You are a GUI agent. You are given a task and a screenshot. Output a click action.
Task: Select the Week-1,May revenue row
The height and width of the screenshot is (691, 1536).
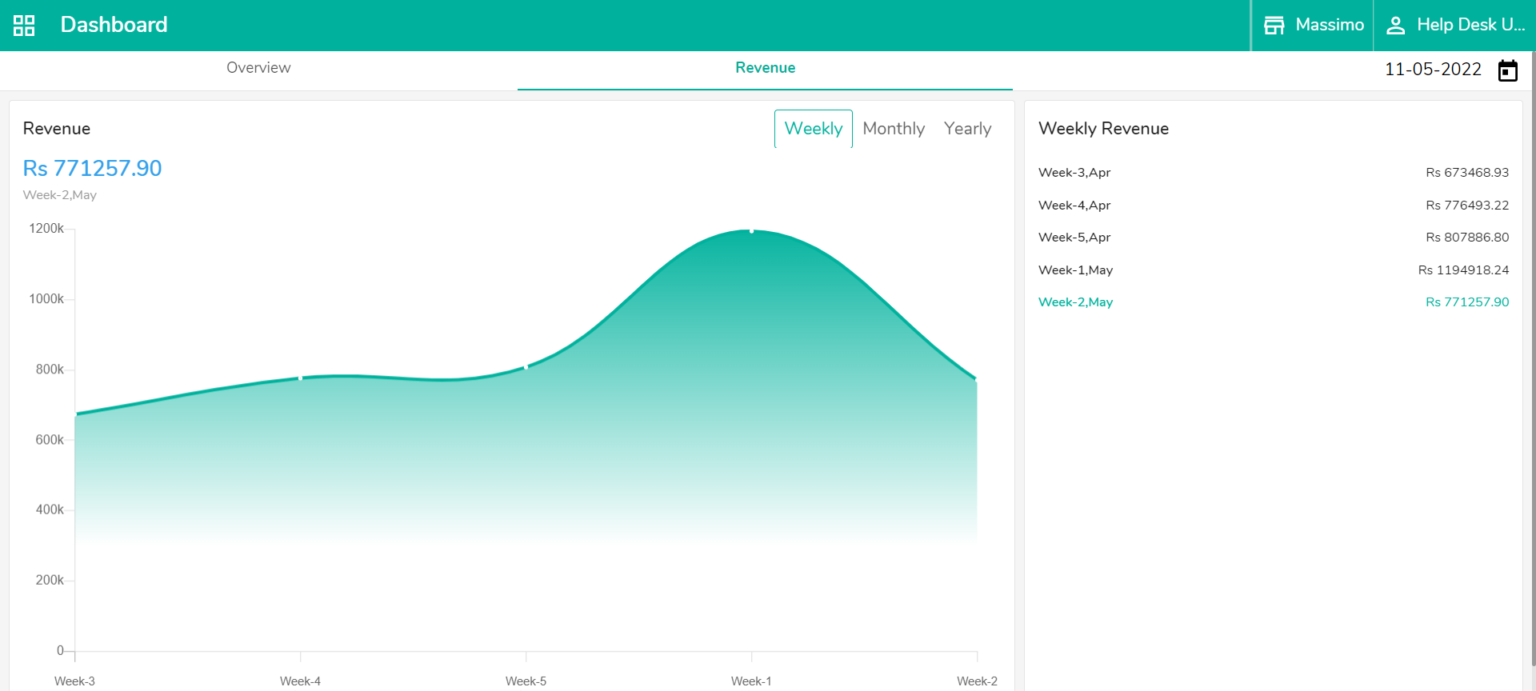1273,270
